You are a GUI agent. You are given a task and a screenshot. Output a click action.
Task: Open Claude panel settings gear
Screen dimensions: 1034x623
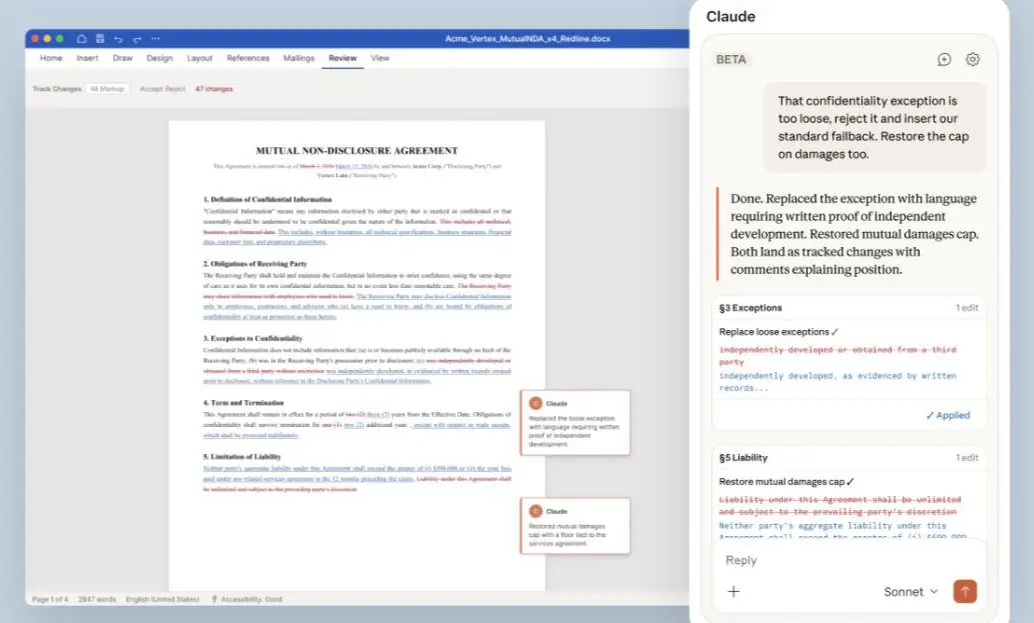pyautogui.click(x=972, y=59)
